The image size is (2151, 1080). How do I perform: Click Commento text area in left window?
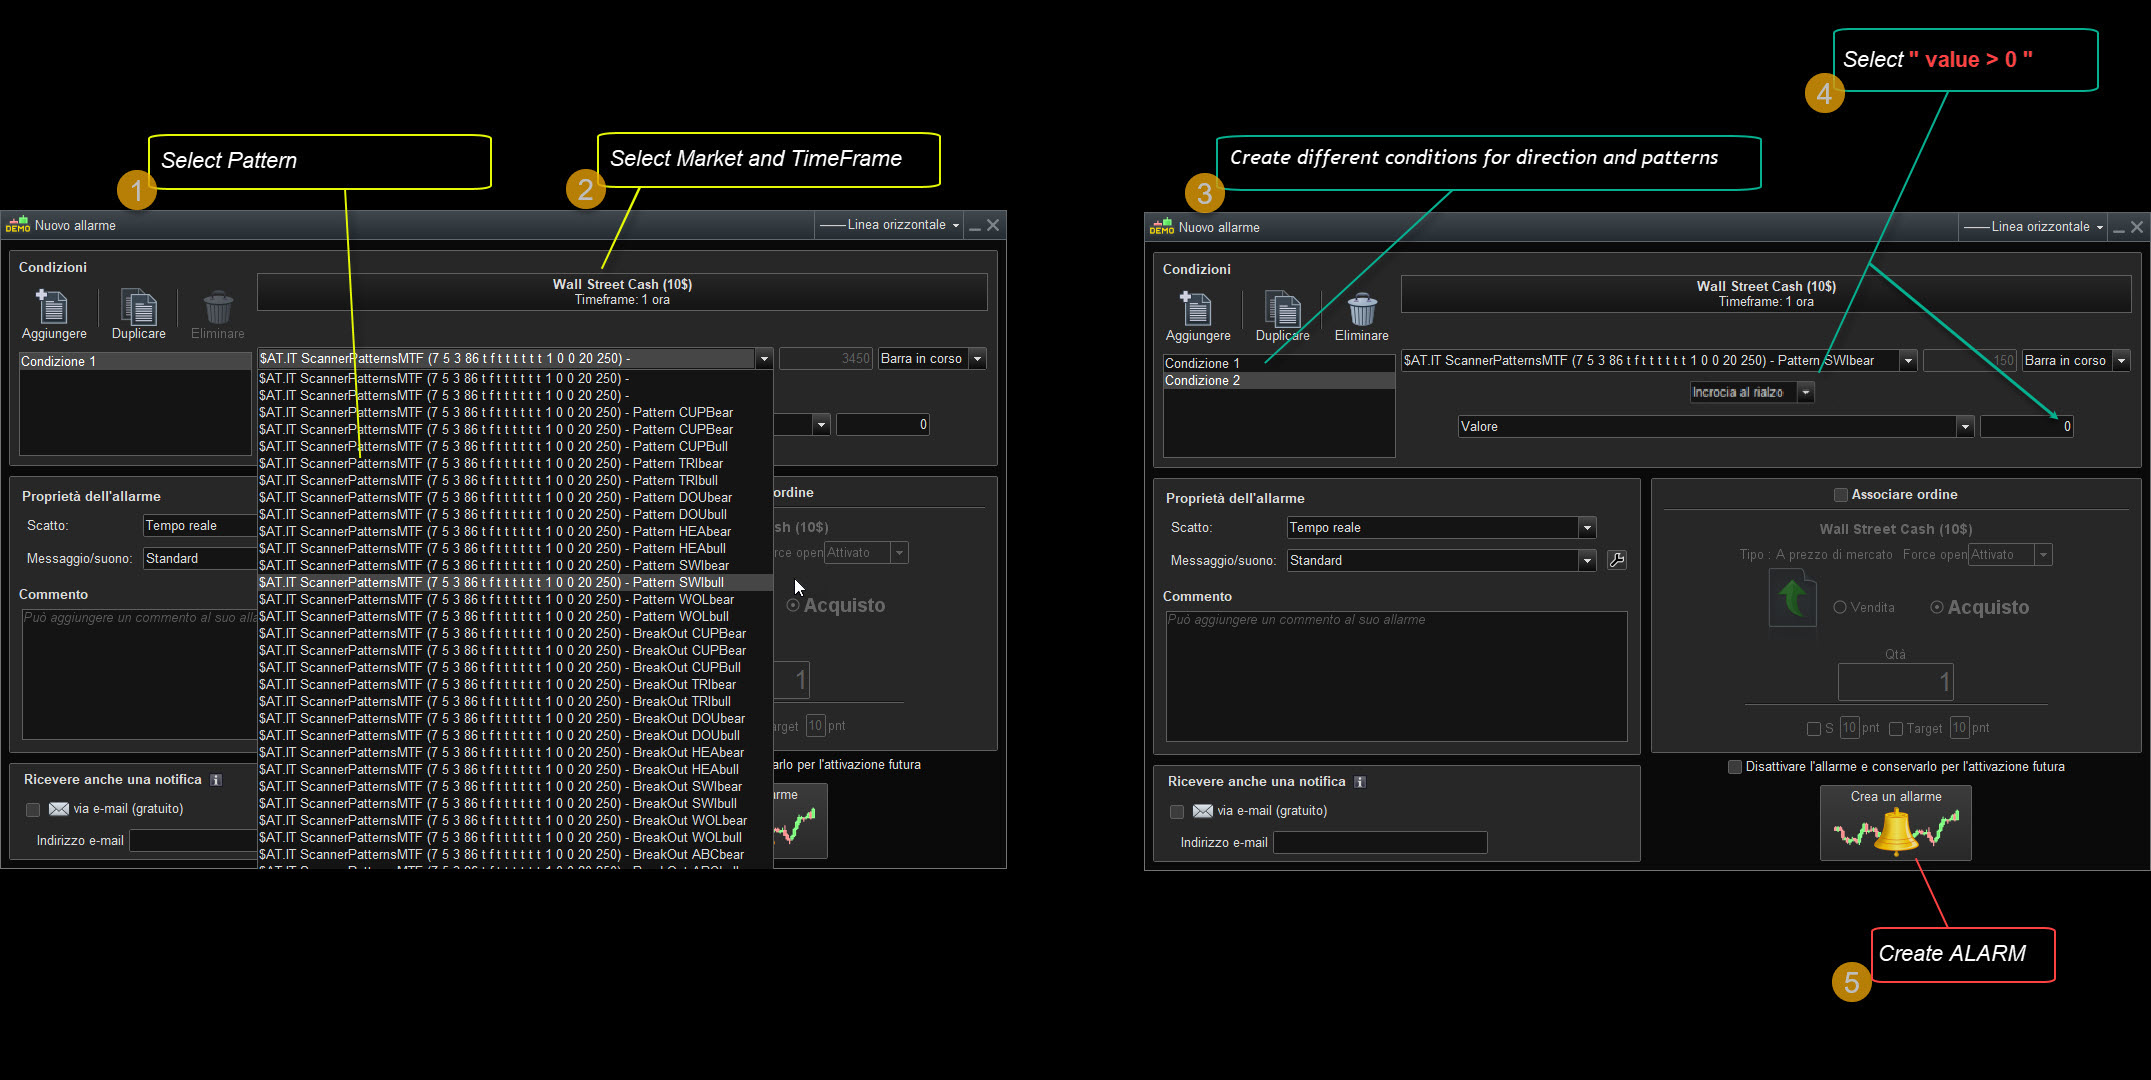[140, 674]
